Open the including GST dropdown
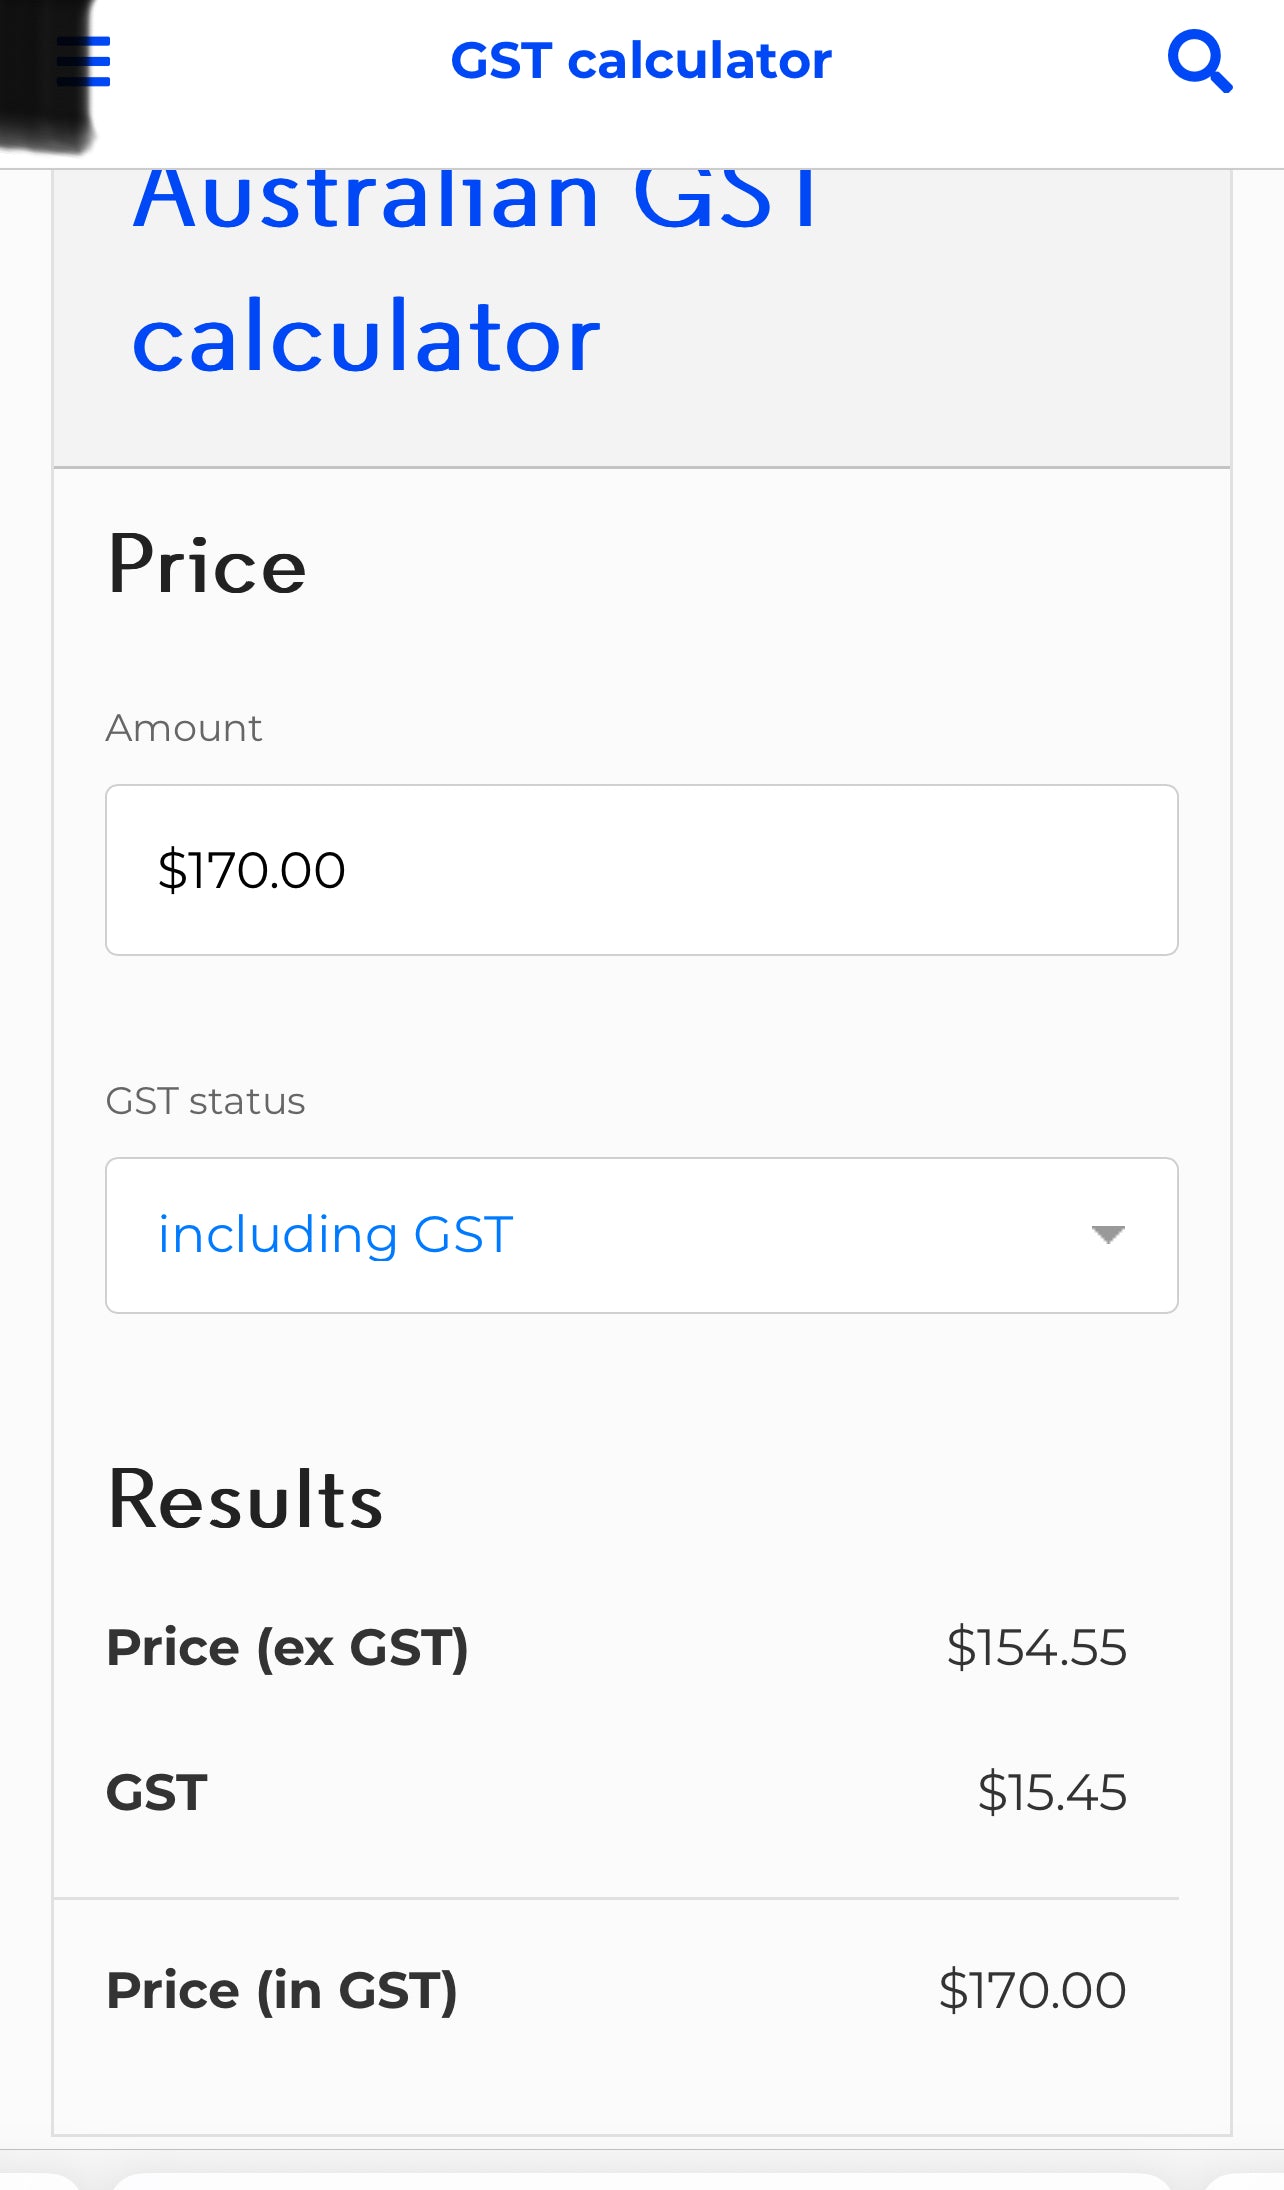Screen dimensions: 1284x2190 pyautogui.click(x=642, y=1235)
